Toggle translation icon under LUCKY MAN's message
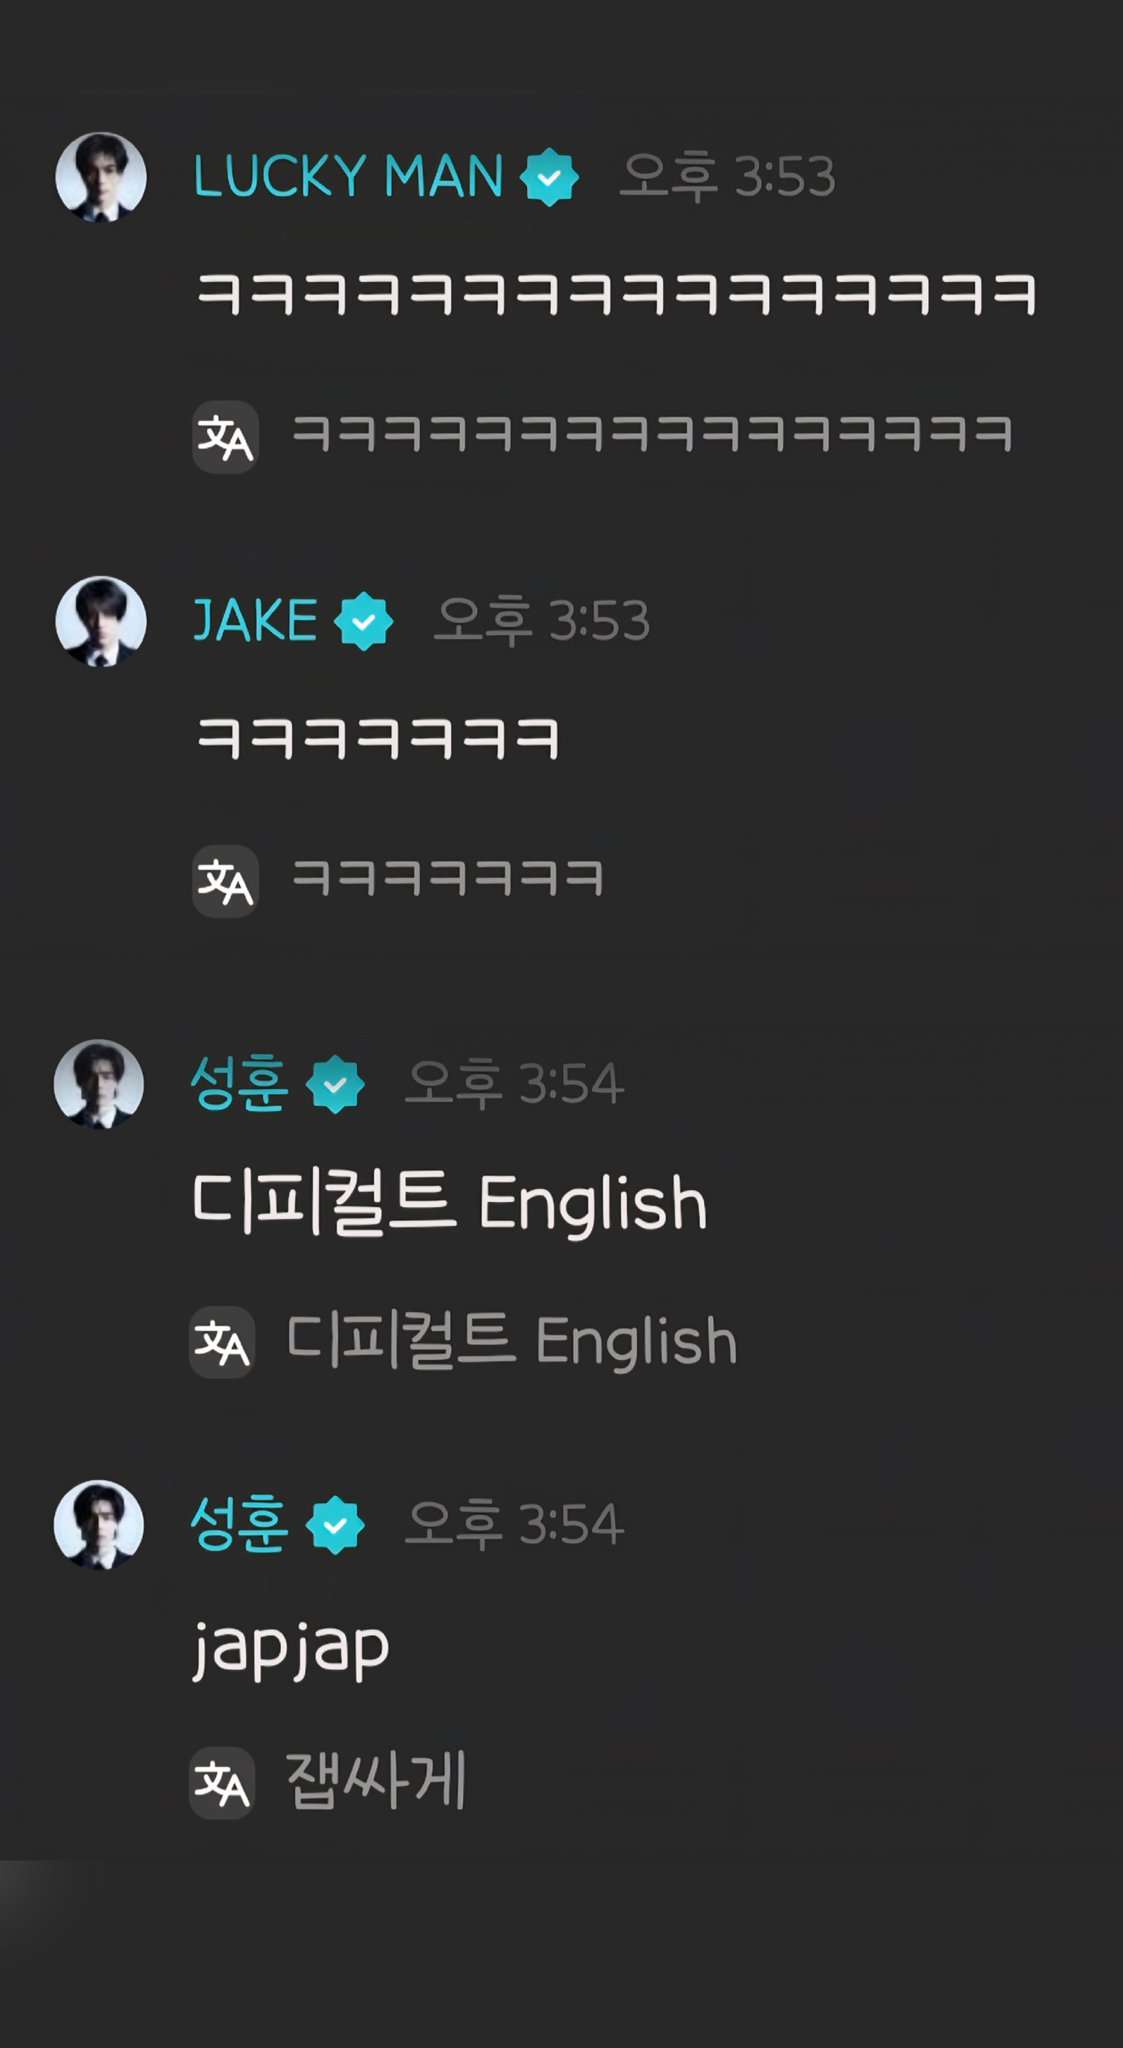This screenshot has height=2048, width=1123. [x=226, y=437]
